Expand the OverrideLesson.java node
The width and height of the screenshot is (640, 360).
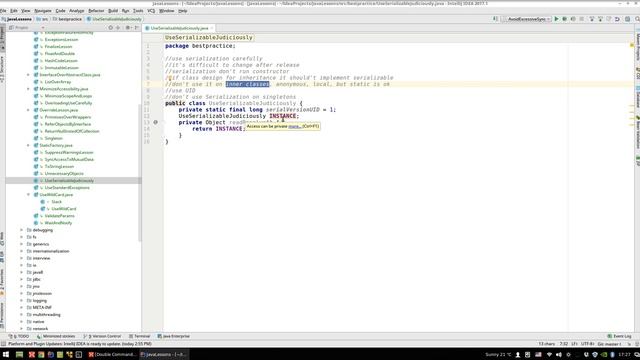click(29, 110)
